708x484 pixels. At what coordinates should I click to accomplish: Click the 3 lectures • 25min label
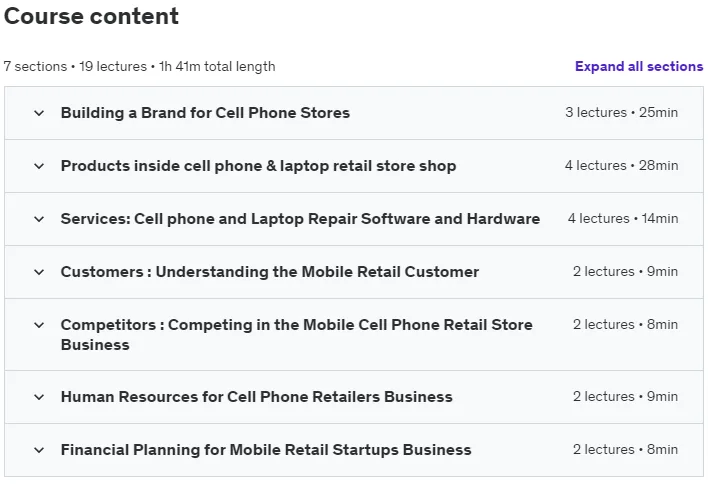click(x=621, y=112)
